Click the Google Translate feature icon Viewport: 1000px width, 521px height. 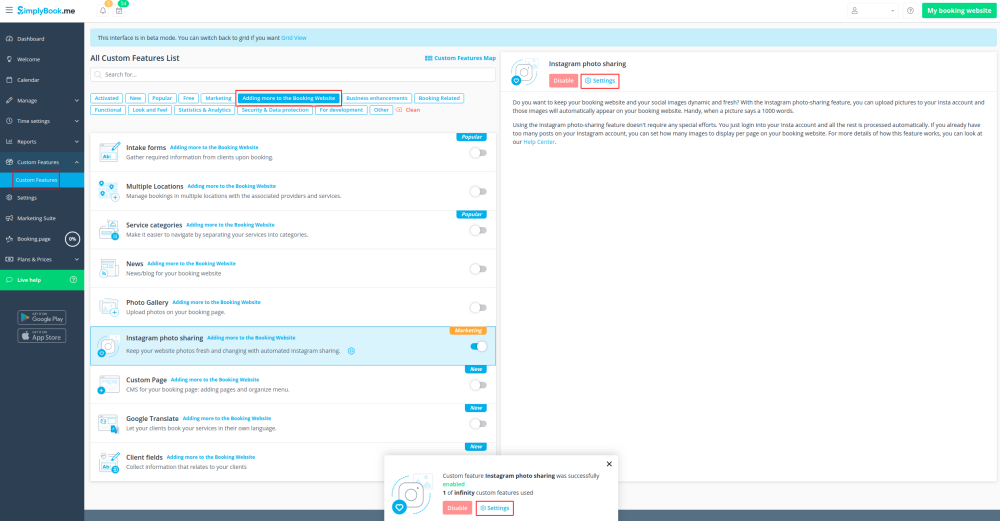[x=108, y=423]
